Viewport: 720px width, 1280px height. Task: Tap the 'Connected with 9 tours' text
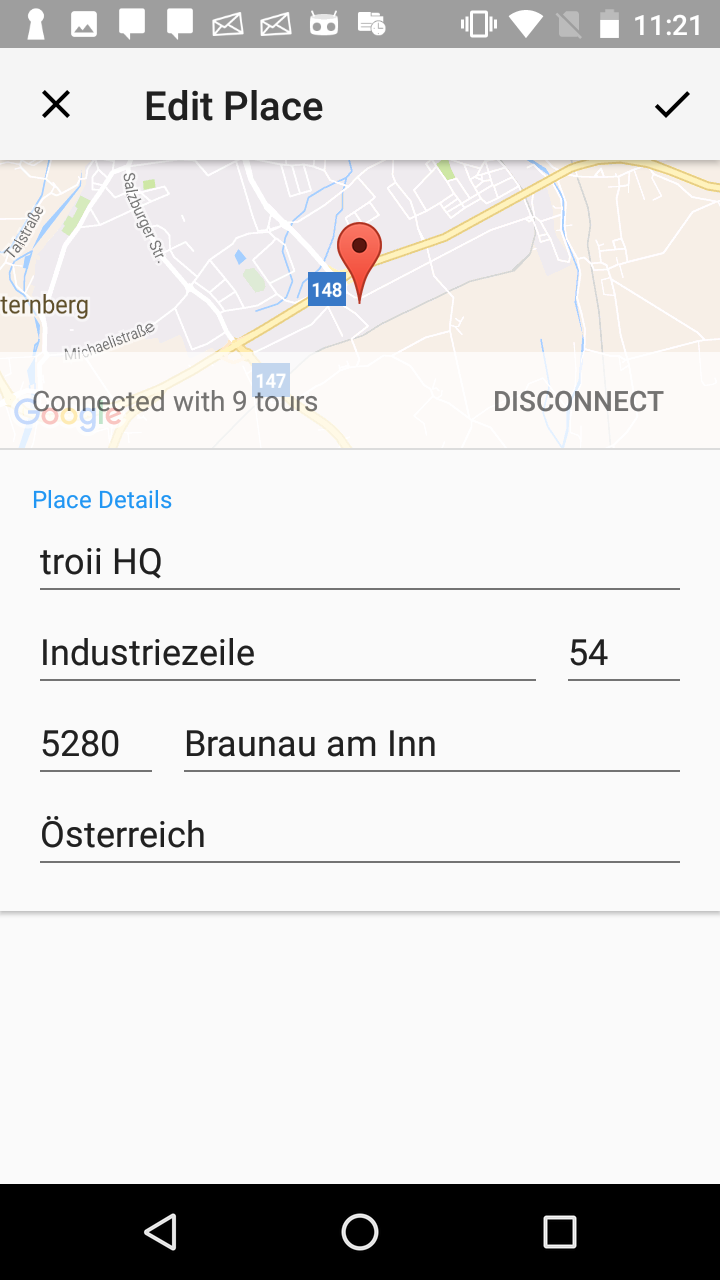[175, 402]
